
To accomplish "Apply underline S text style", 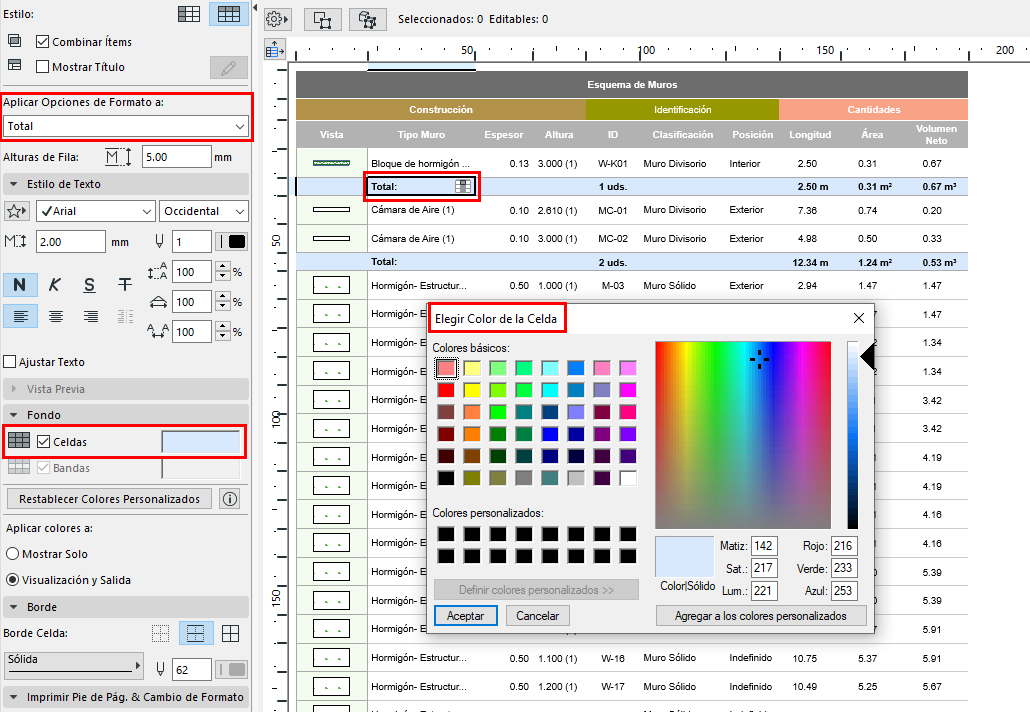I will 89,285.
